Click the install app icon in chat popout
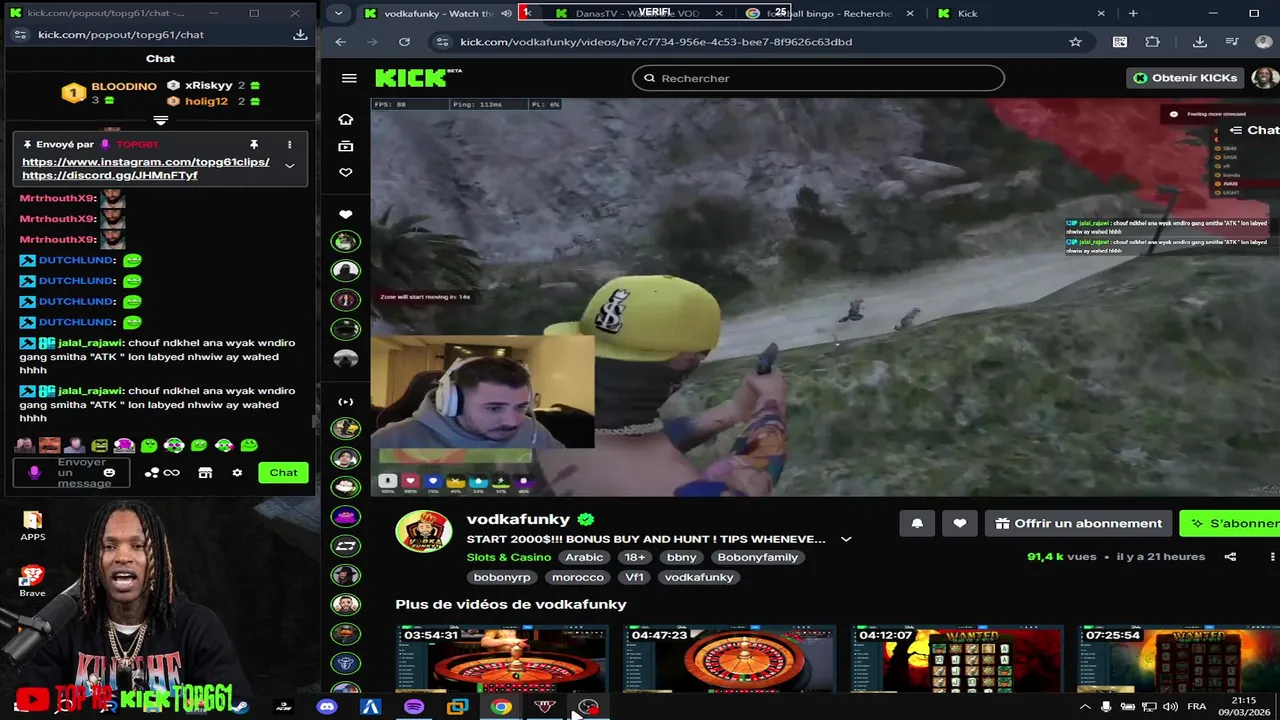Viewport: 1280px width, 720px height. pyautogui.click(x=300, y=34)
